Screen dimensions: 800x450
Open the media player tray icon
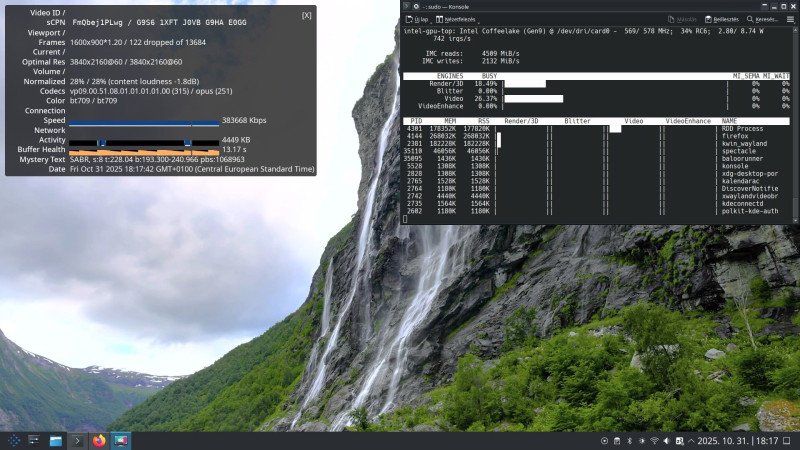[x=604, y=441]
